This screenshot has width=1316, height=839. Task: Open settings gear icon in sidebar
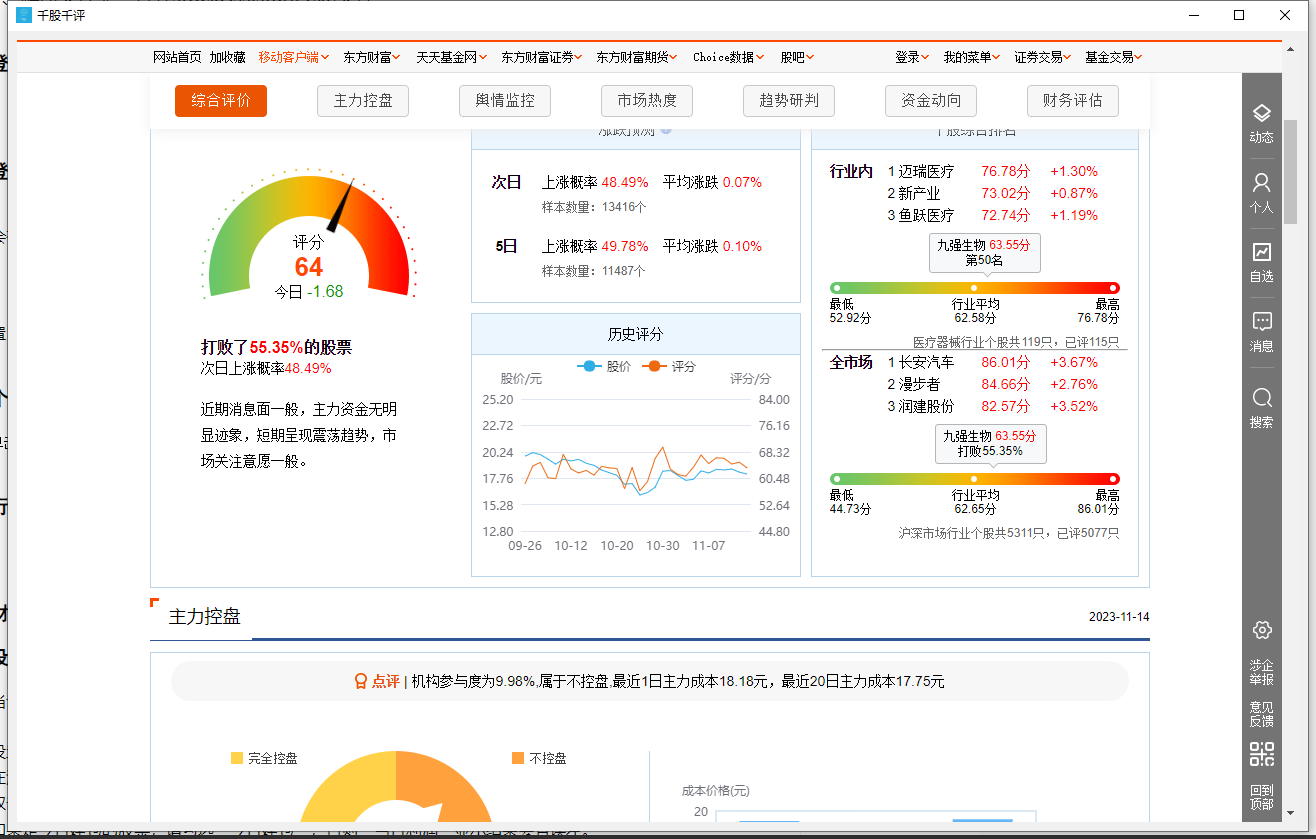point(1261,630)
